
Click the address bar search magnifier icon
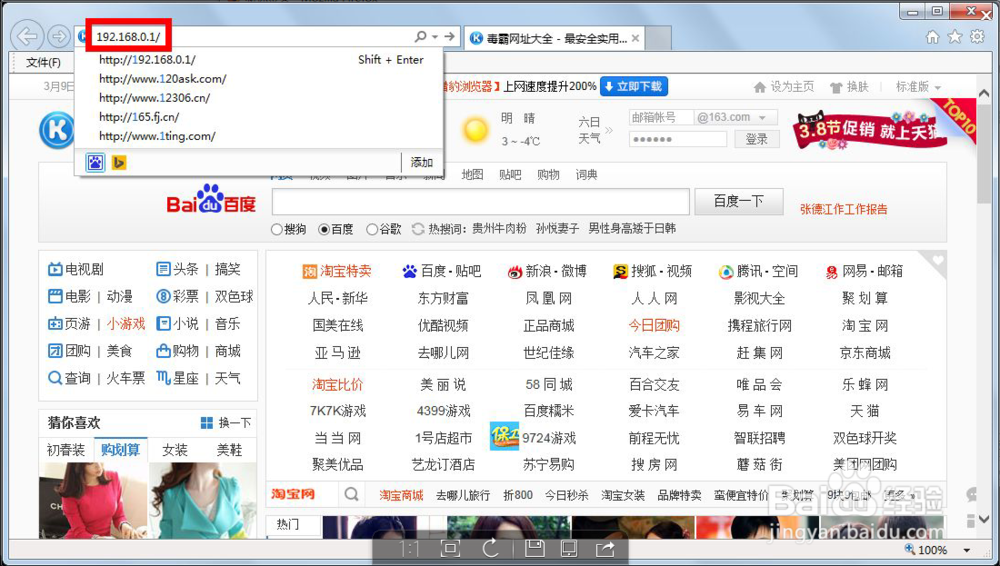[420, 36]
